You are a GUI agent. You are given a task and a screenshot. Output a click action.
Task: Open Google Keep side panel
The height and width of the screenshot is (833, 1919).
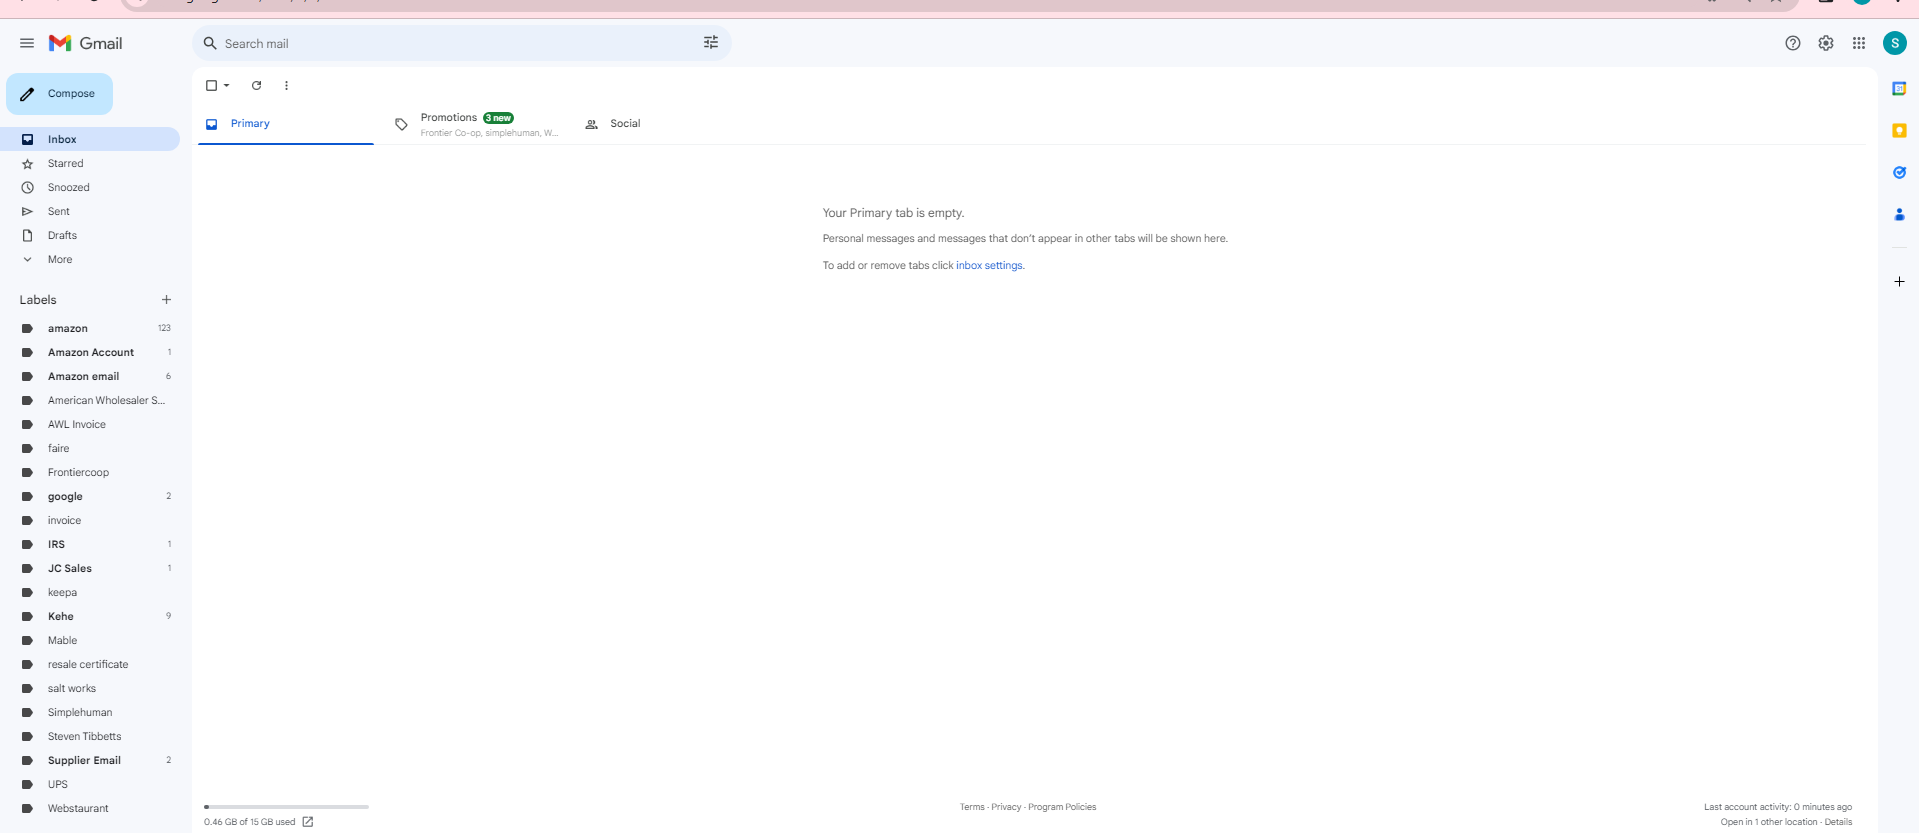[1899, 131]
